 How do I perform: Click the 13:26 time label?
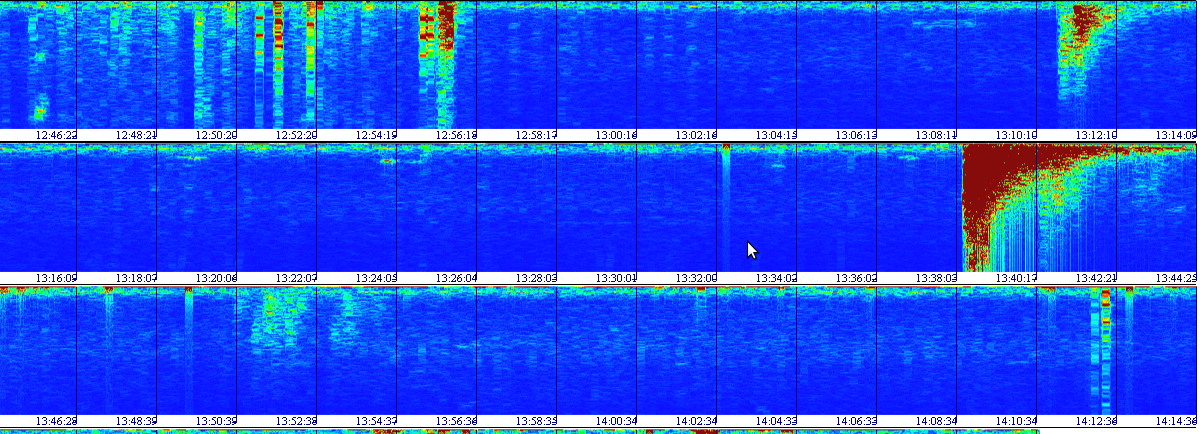coord(456,278)
